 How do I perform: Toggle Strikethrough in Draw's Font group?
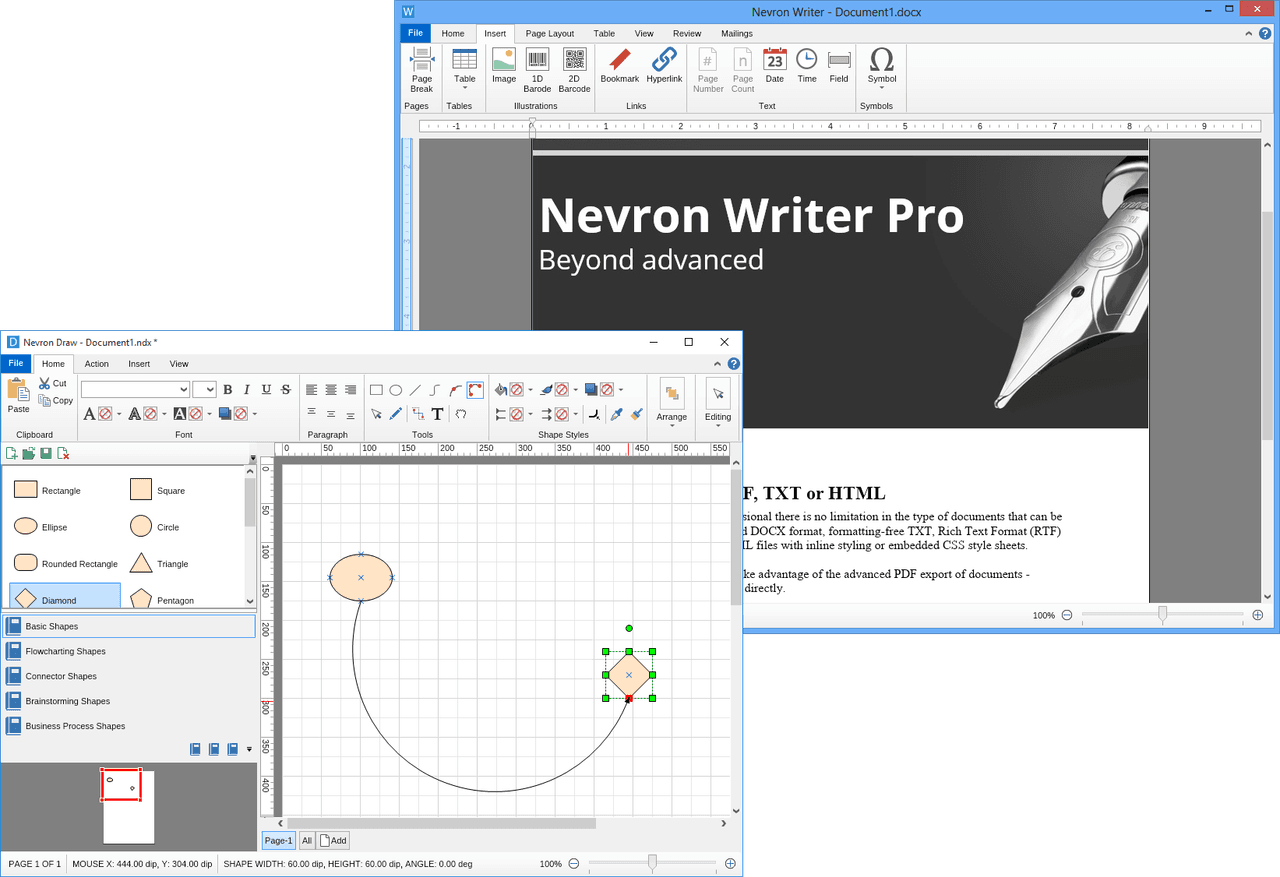(x=286, y=390)
